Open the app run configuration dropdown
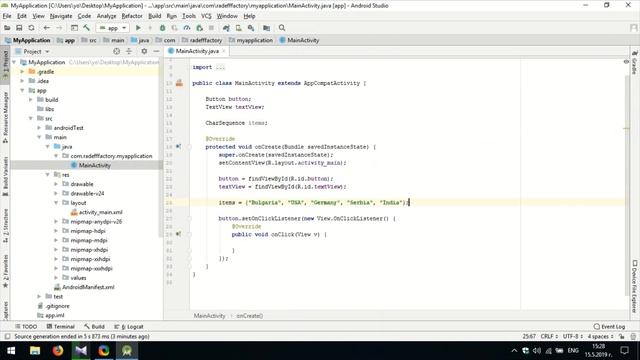Viewport: 640px width, 360px height. (113, 28)
